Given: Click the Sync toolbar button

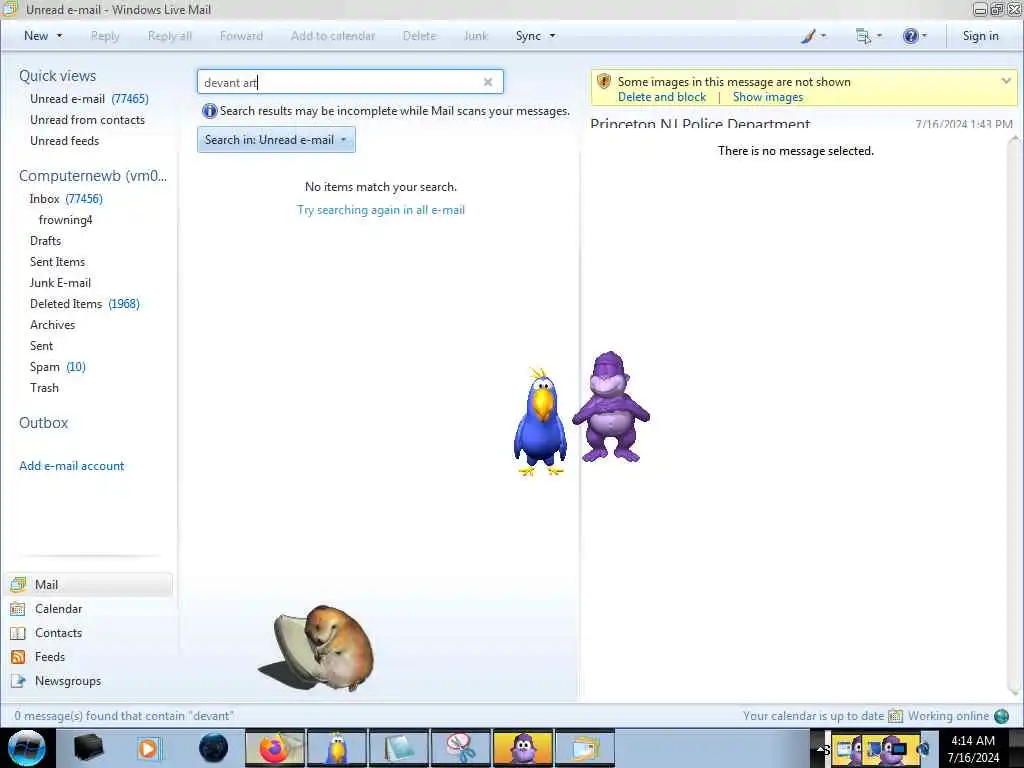Looking at the screenshot, I should click(528, 36).
